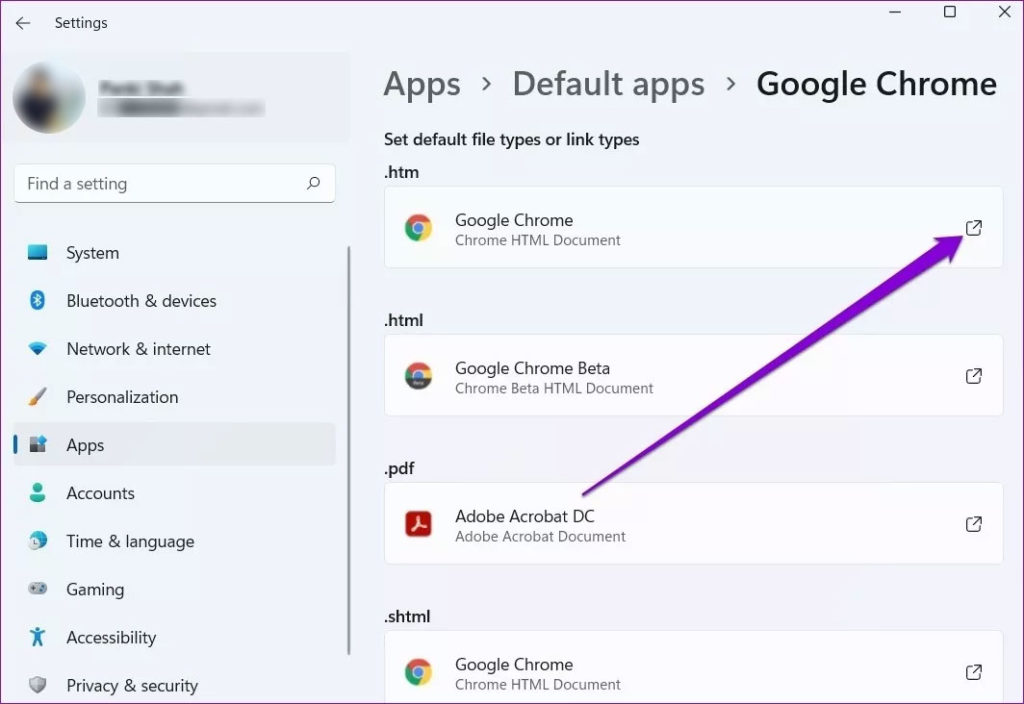Open the user profile picture
Image resolution: width=1024 pixels, height=704 pixels.
click(x=49, y=98)
